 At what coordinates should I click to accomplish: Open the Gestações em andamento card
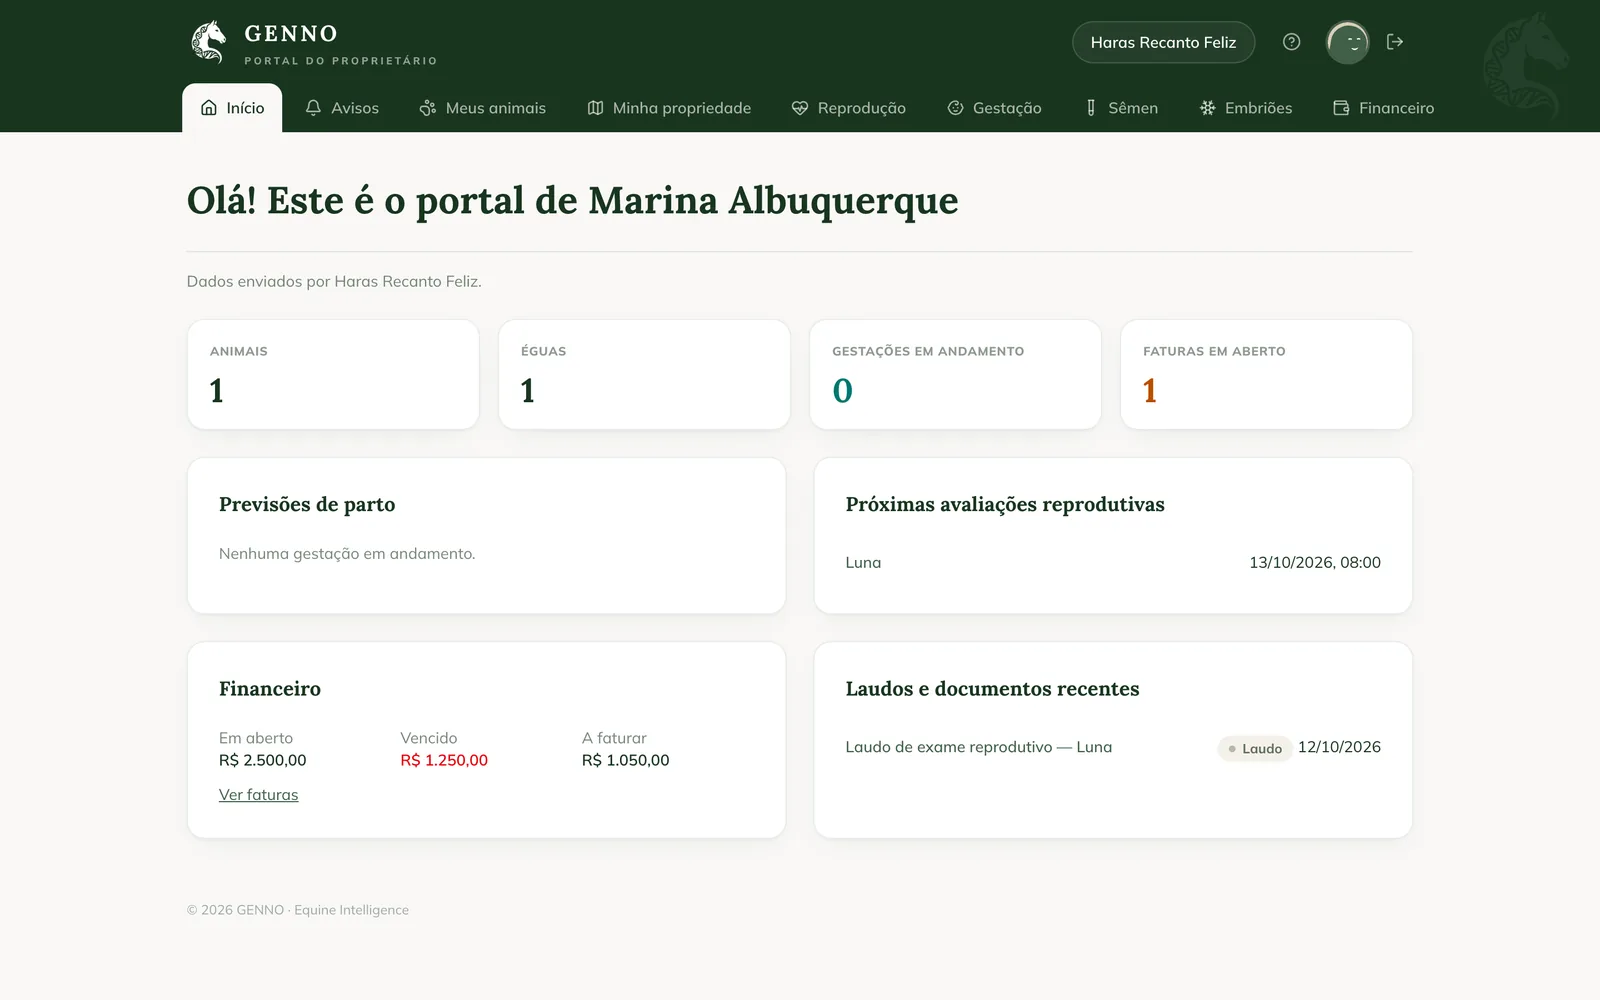(955, 375)
